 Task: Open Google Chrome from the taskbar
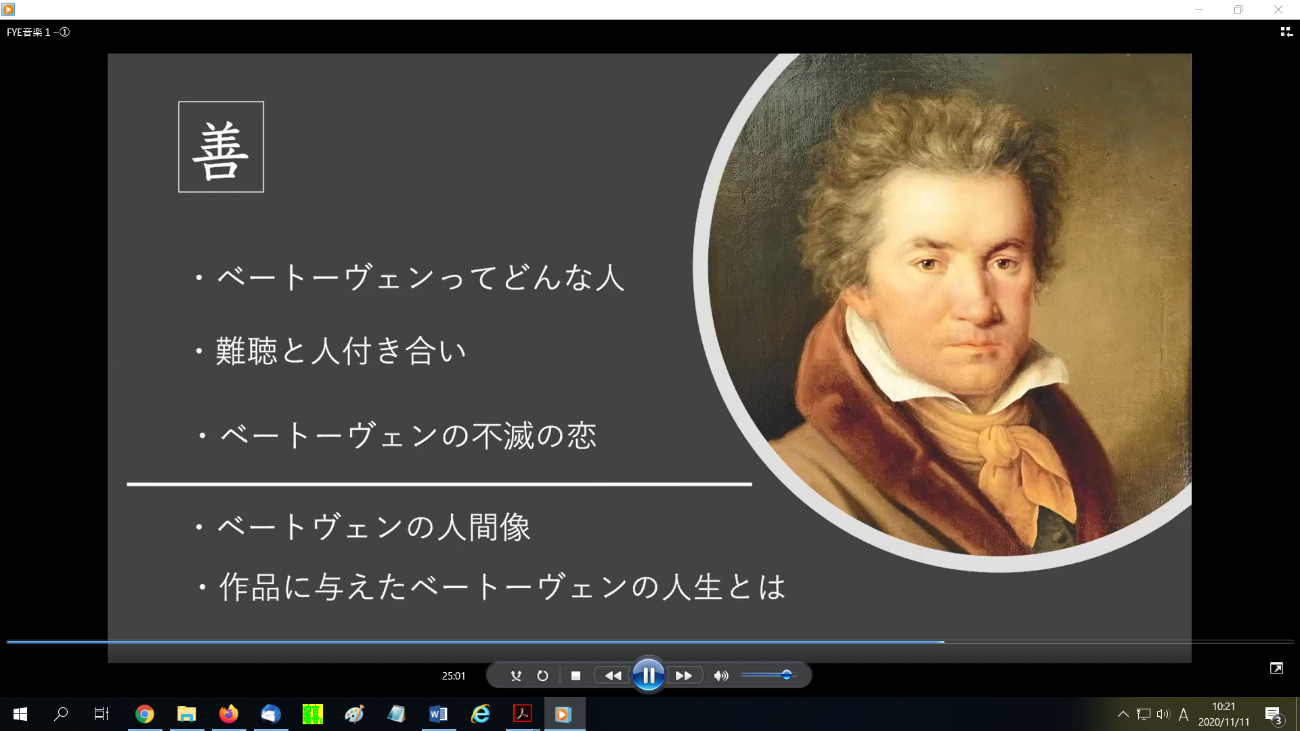(145, 714)
